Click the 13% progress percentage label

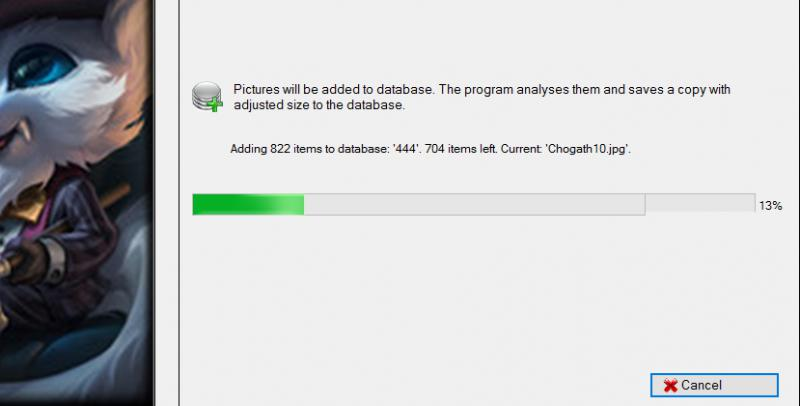point(770,206)
